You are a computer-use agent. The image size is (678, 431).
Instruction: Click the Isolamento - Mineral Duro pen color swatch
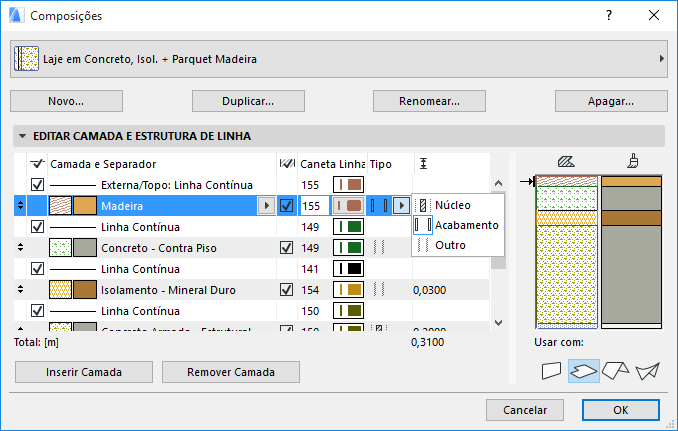[348, 289]
